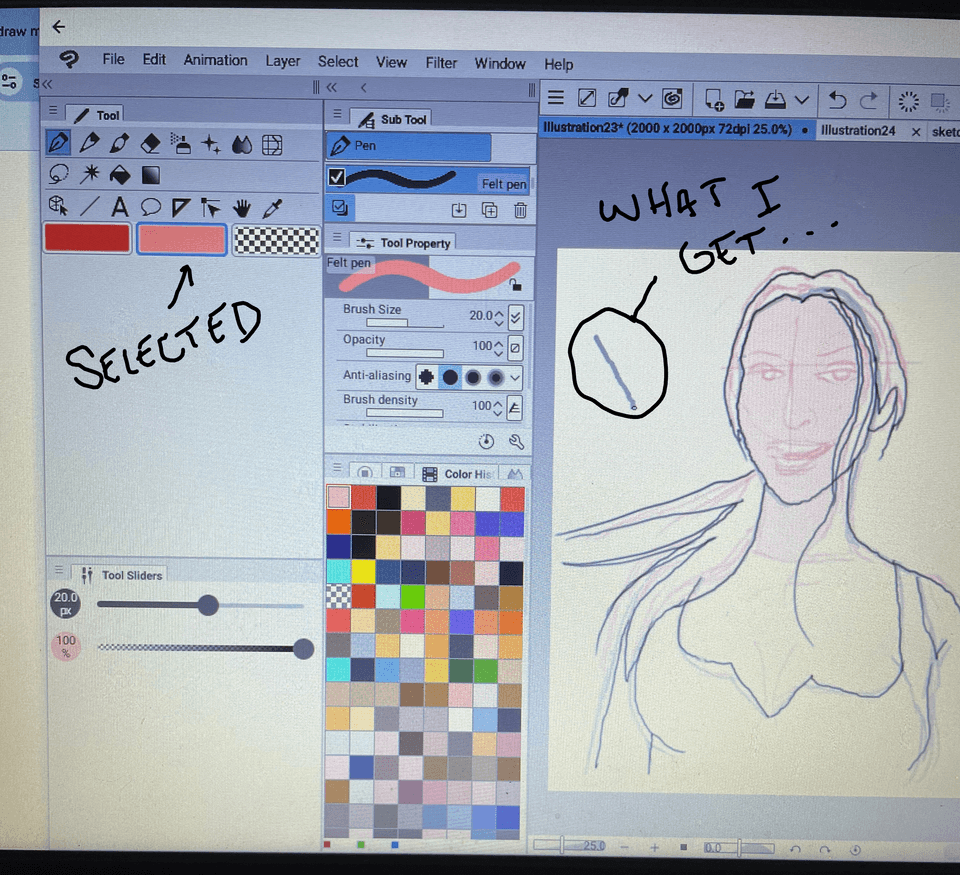Choose the Lasso selection tool
This screenshot has height=875, width=960.
58,175
